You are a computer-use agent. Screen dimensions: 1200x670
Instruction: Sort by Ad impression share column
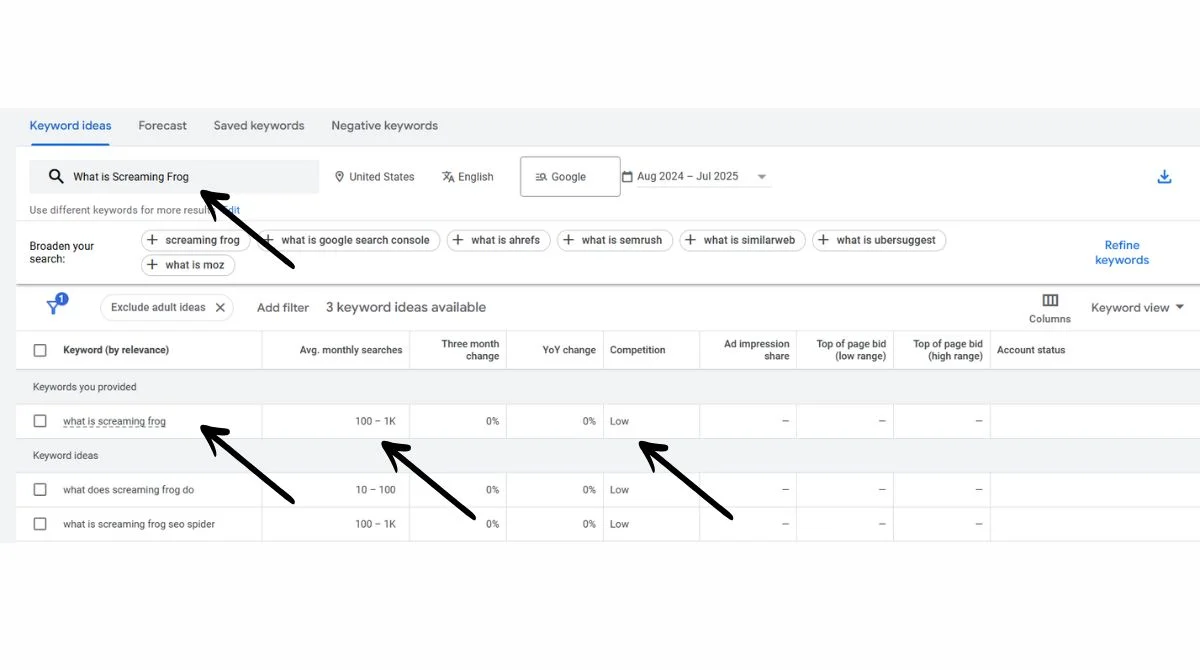[757, 350]
